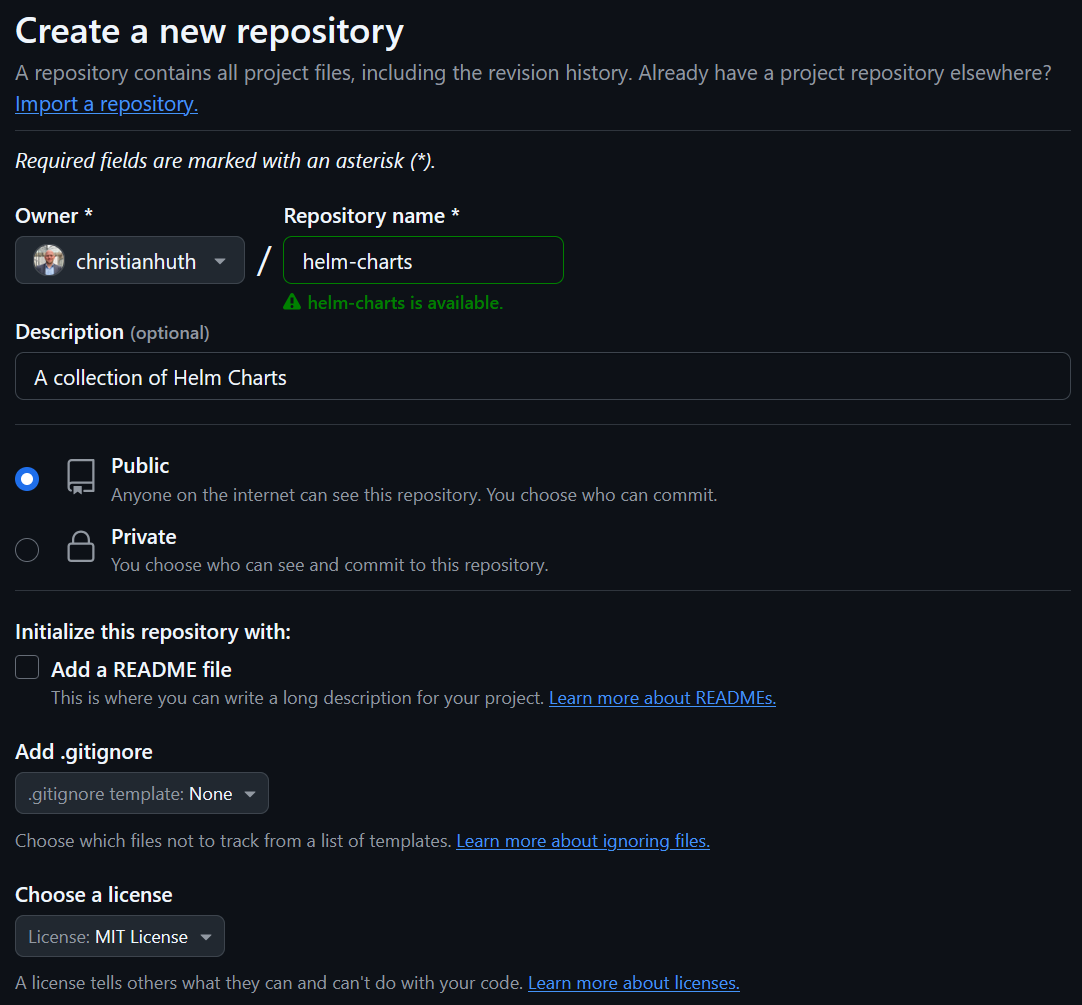This screenshot has height=1005, width=1082.
Task: Click the book icon next to Public
Action: (80, 478)
